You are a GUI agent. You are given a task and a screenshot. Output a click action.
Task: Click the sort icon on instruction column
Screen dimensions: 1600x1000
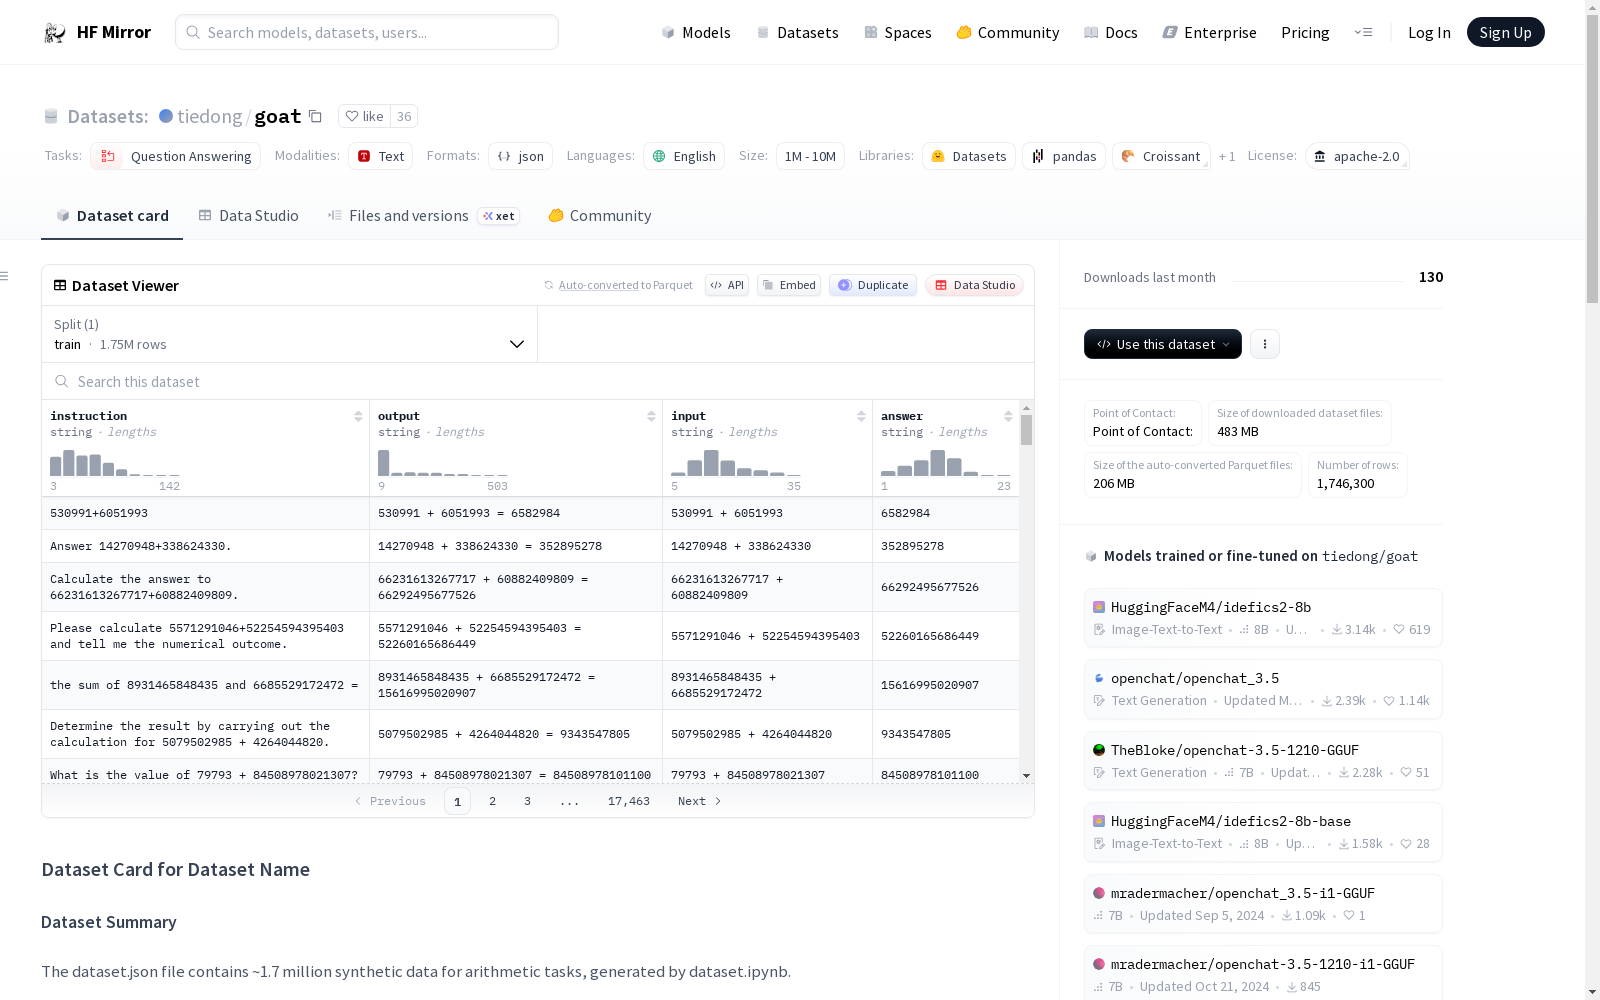click(358, 416)
